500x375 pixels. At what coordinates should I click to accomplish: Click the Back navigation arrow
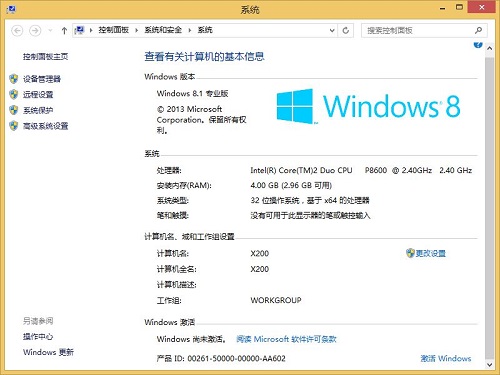pyautogui.click(x=17, y=31)
